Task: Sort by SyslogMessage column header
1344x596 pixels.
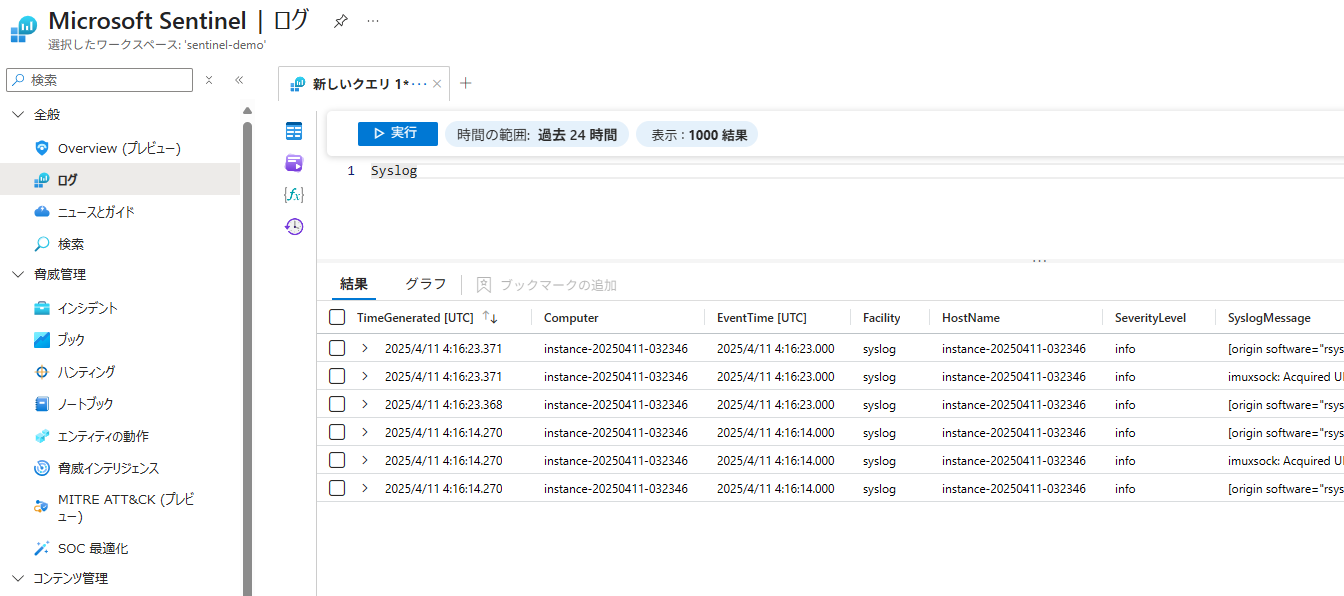Action: point(1269,318)
